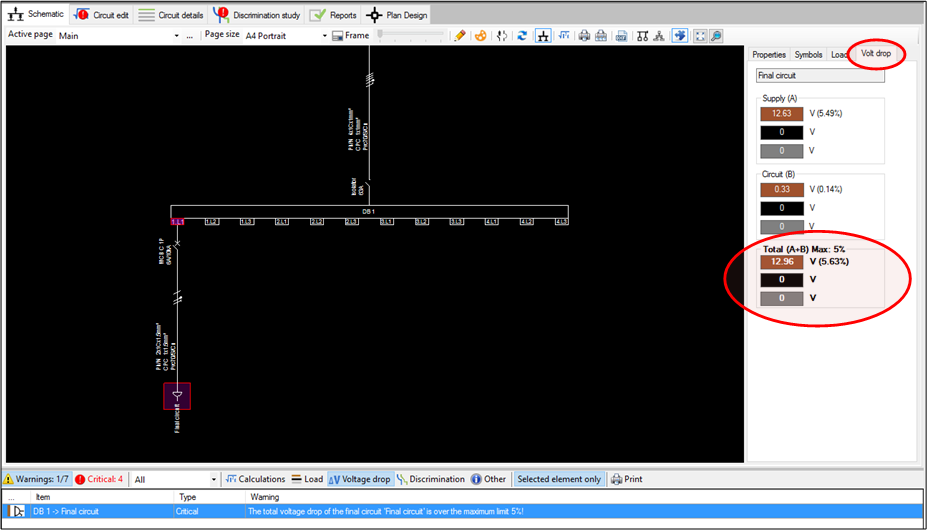Click the row icon for DB 1 -> Final circuit warning
927x530 pixels.
tap(17, 511)
